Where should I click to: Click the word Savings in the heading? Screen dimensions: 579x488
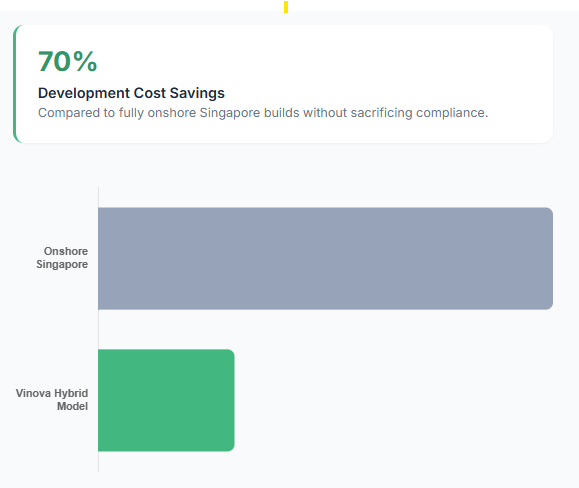pos(197,93)
